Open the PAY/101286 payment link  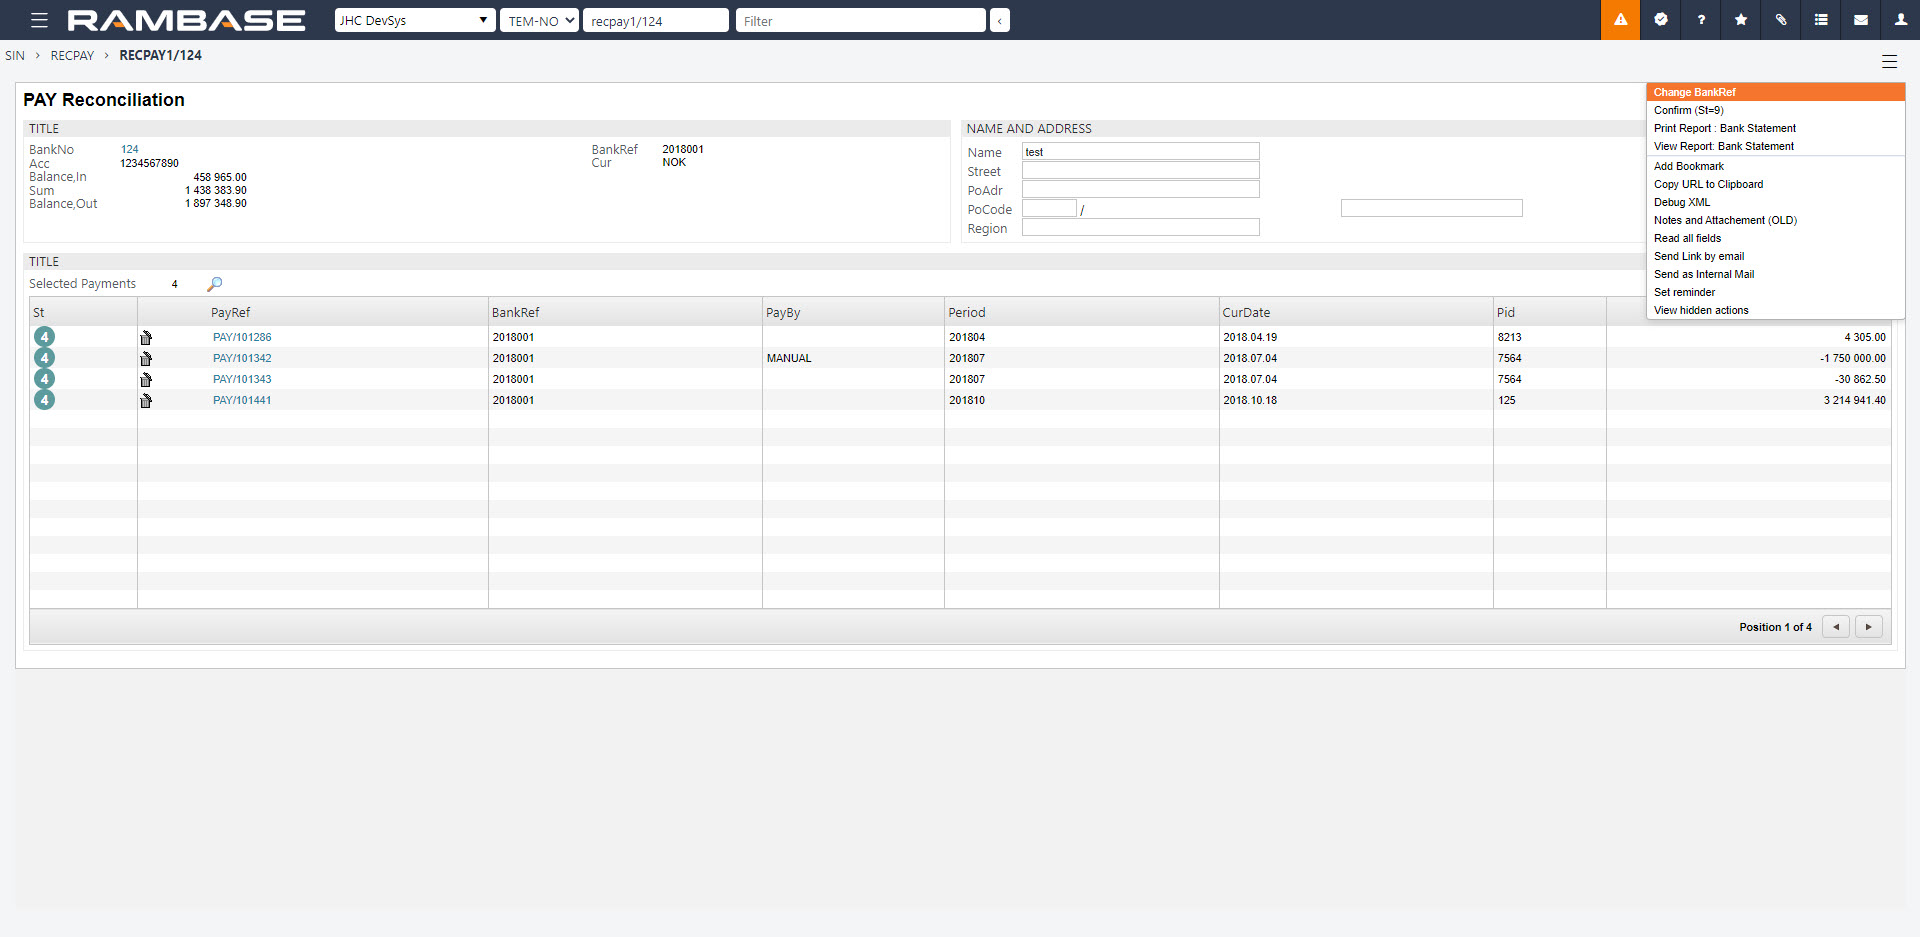pyautogui.click(x=242, y=338)
